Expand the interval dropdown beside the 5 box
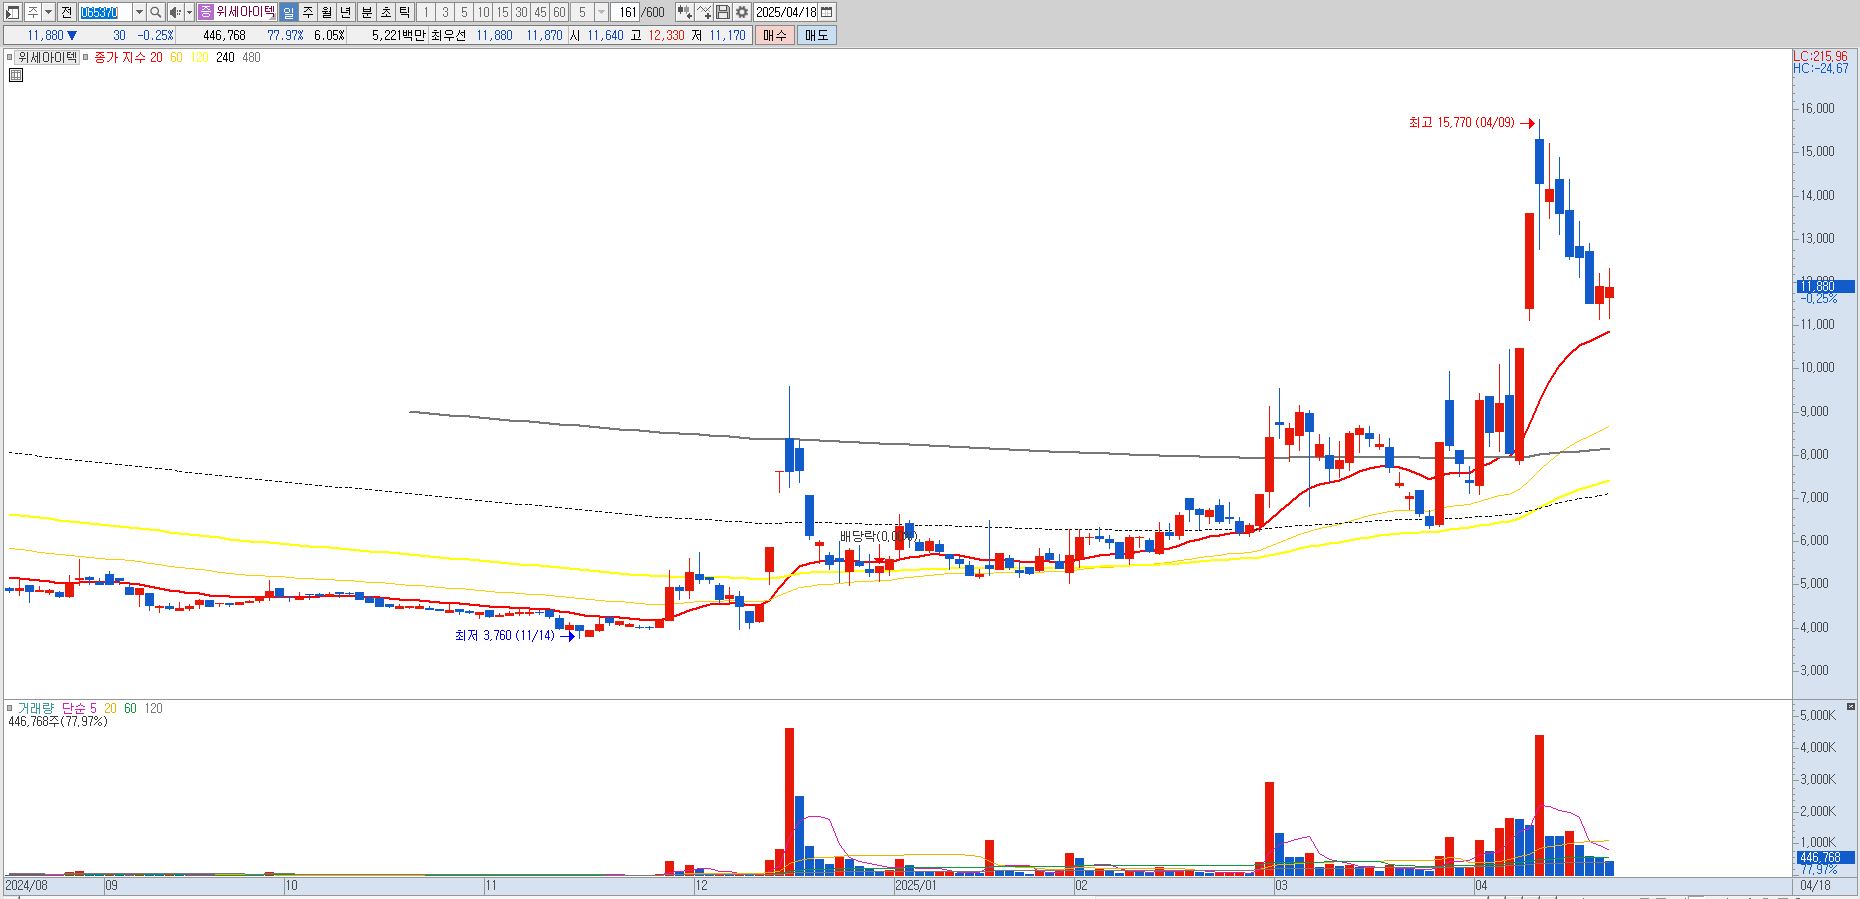Screen dimensions: 1860x899 point(601,12)
